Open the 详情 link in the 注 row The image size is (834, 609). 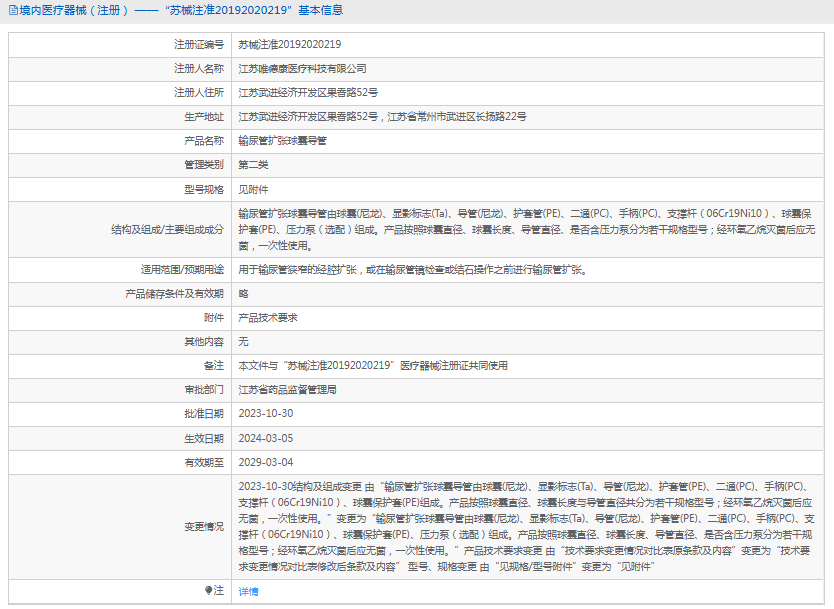click(x=248, y=591)
